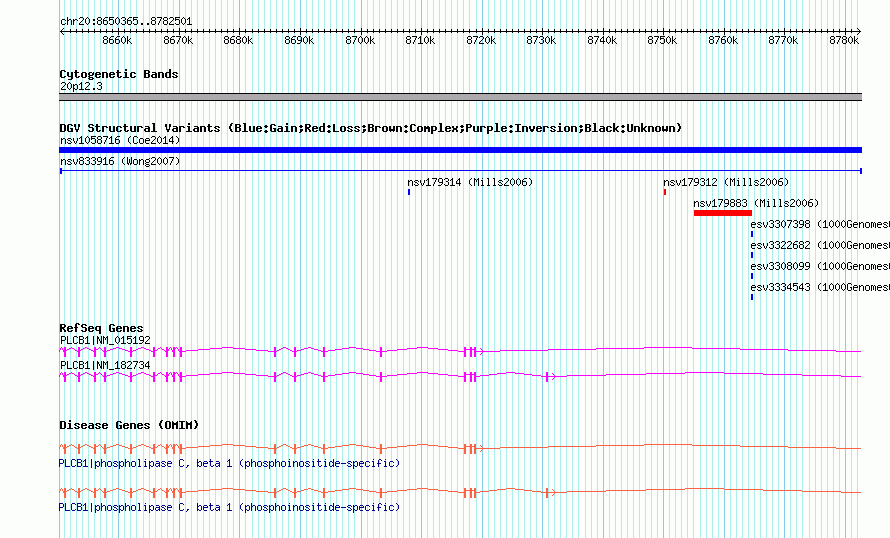
Task: Select the first orange OMIM PLCB1 gene glyph
Action: (x=460, y=449)
